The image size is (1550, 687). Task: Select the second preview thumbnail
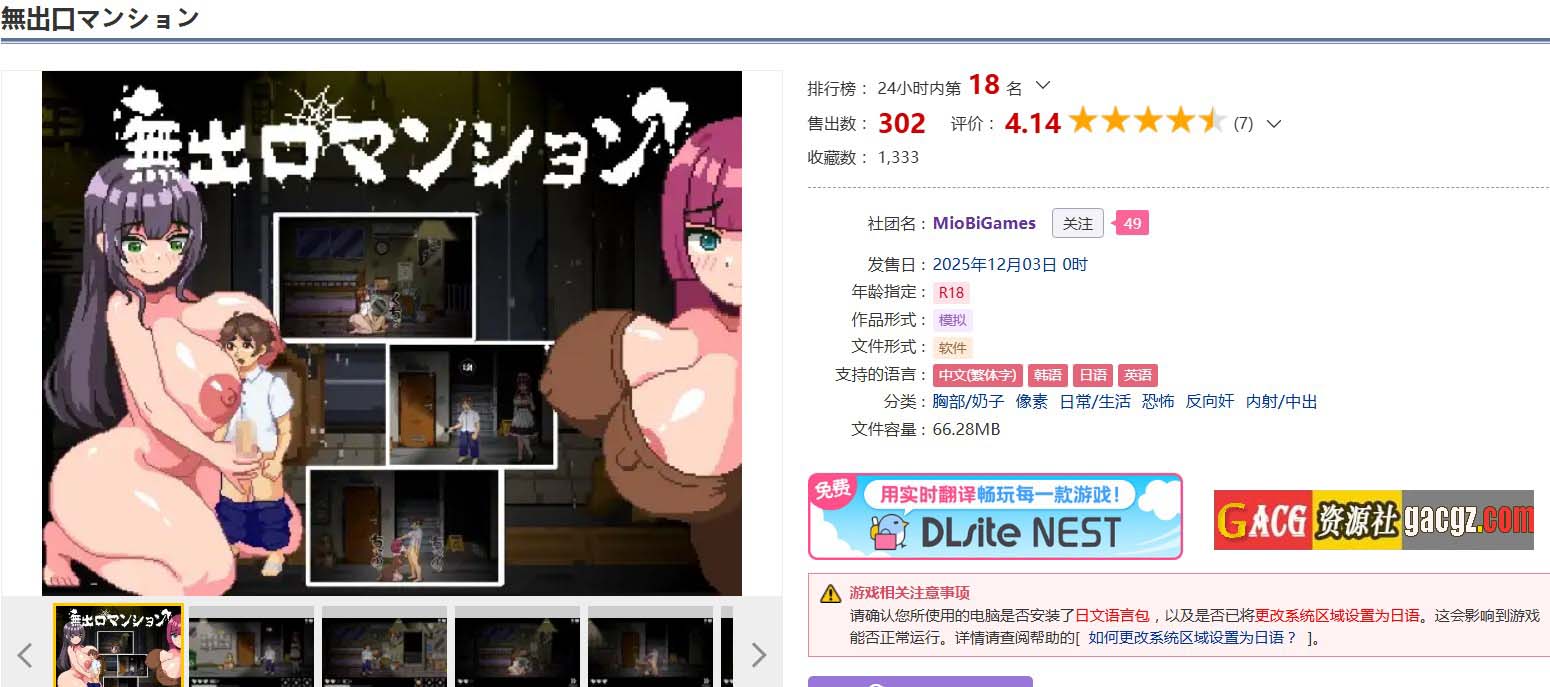[x=251, y=645]
